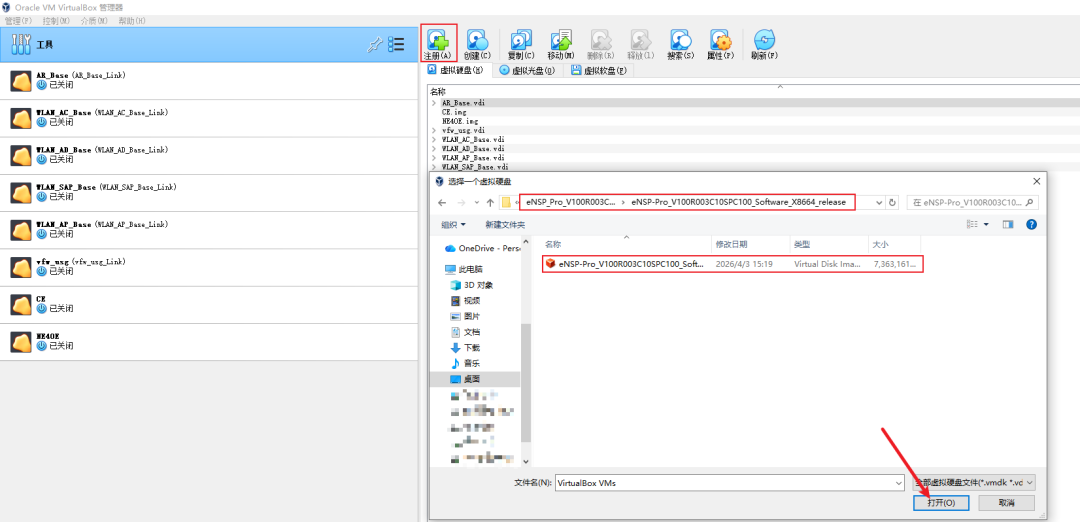Screen dimensions: 1080x522
Task: Open OneDrive in navigation pane
Action: [481, 249]
